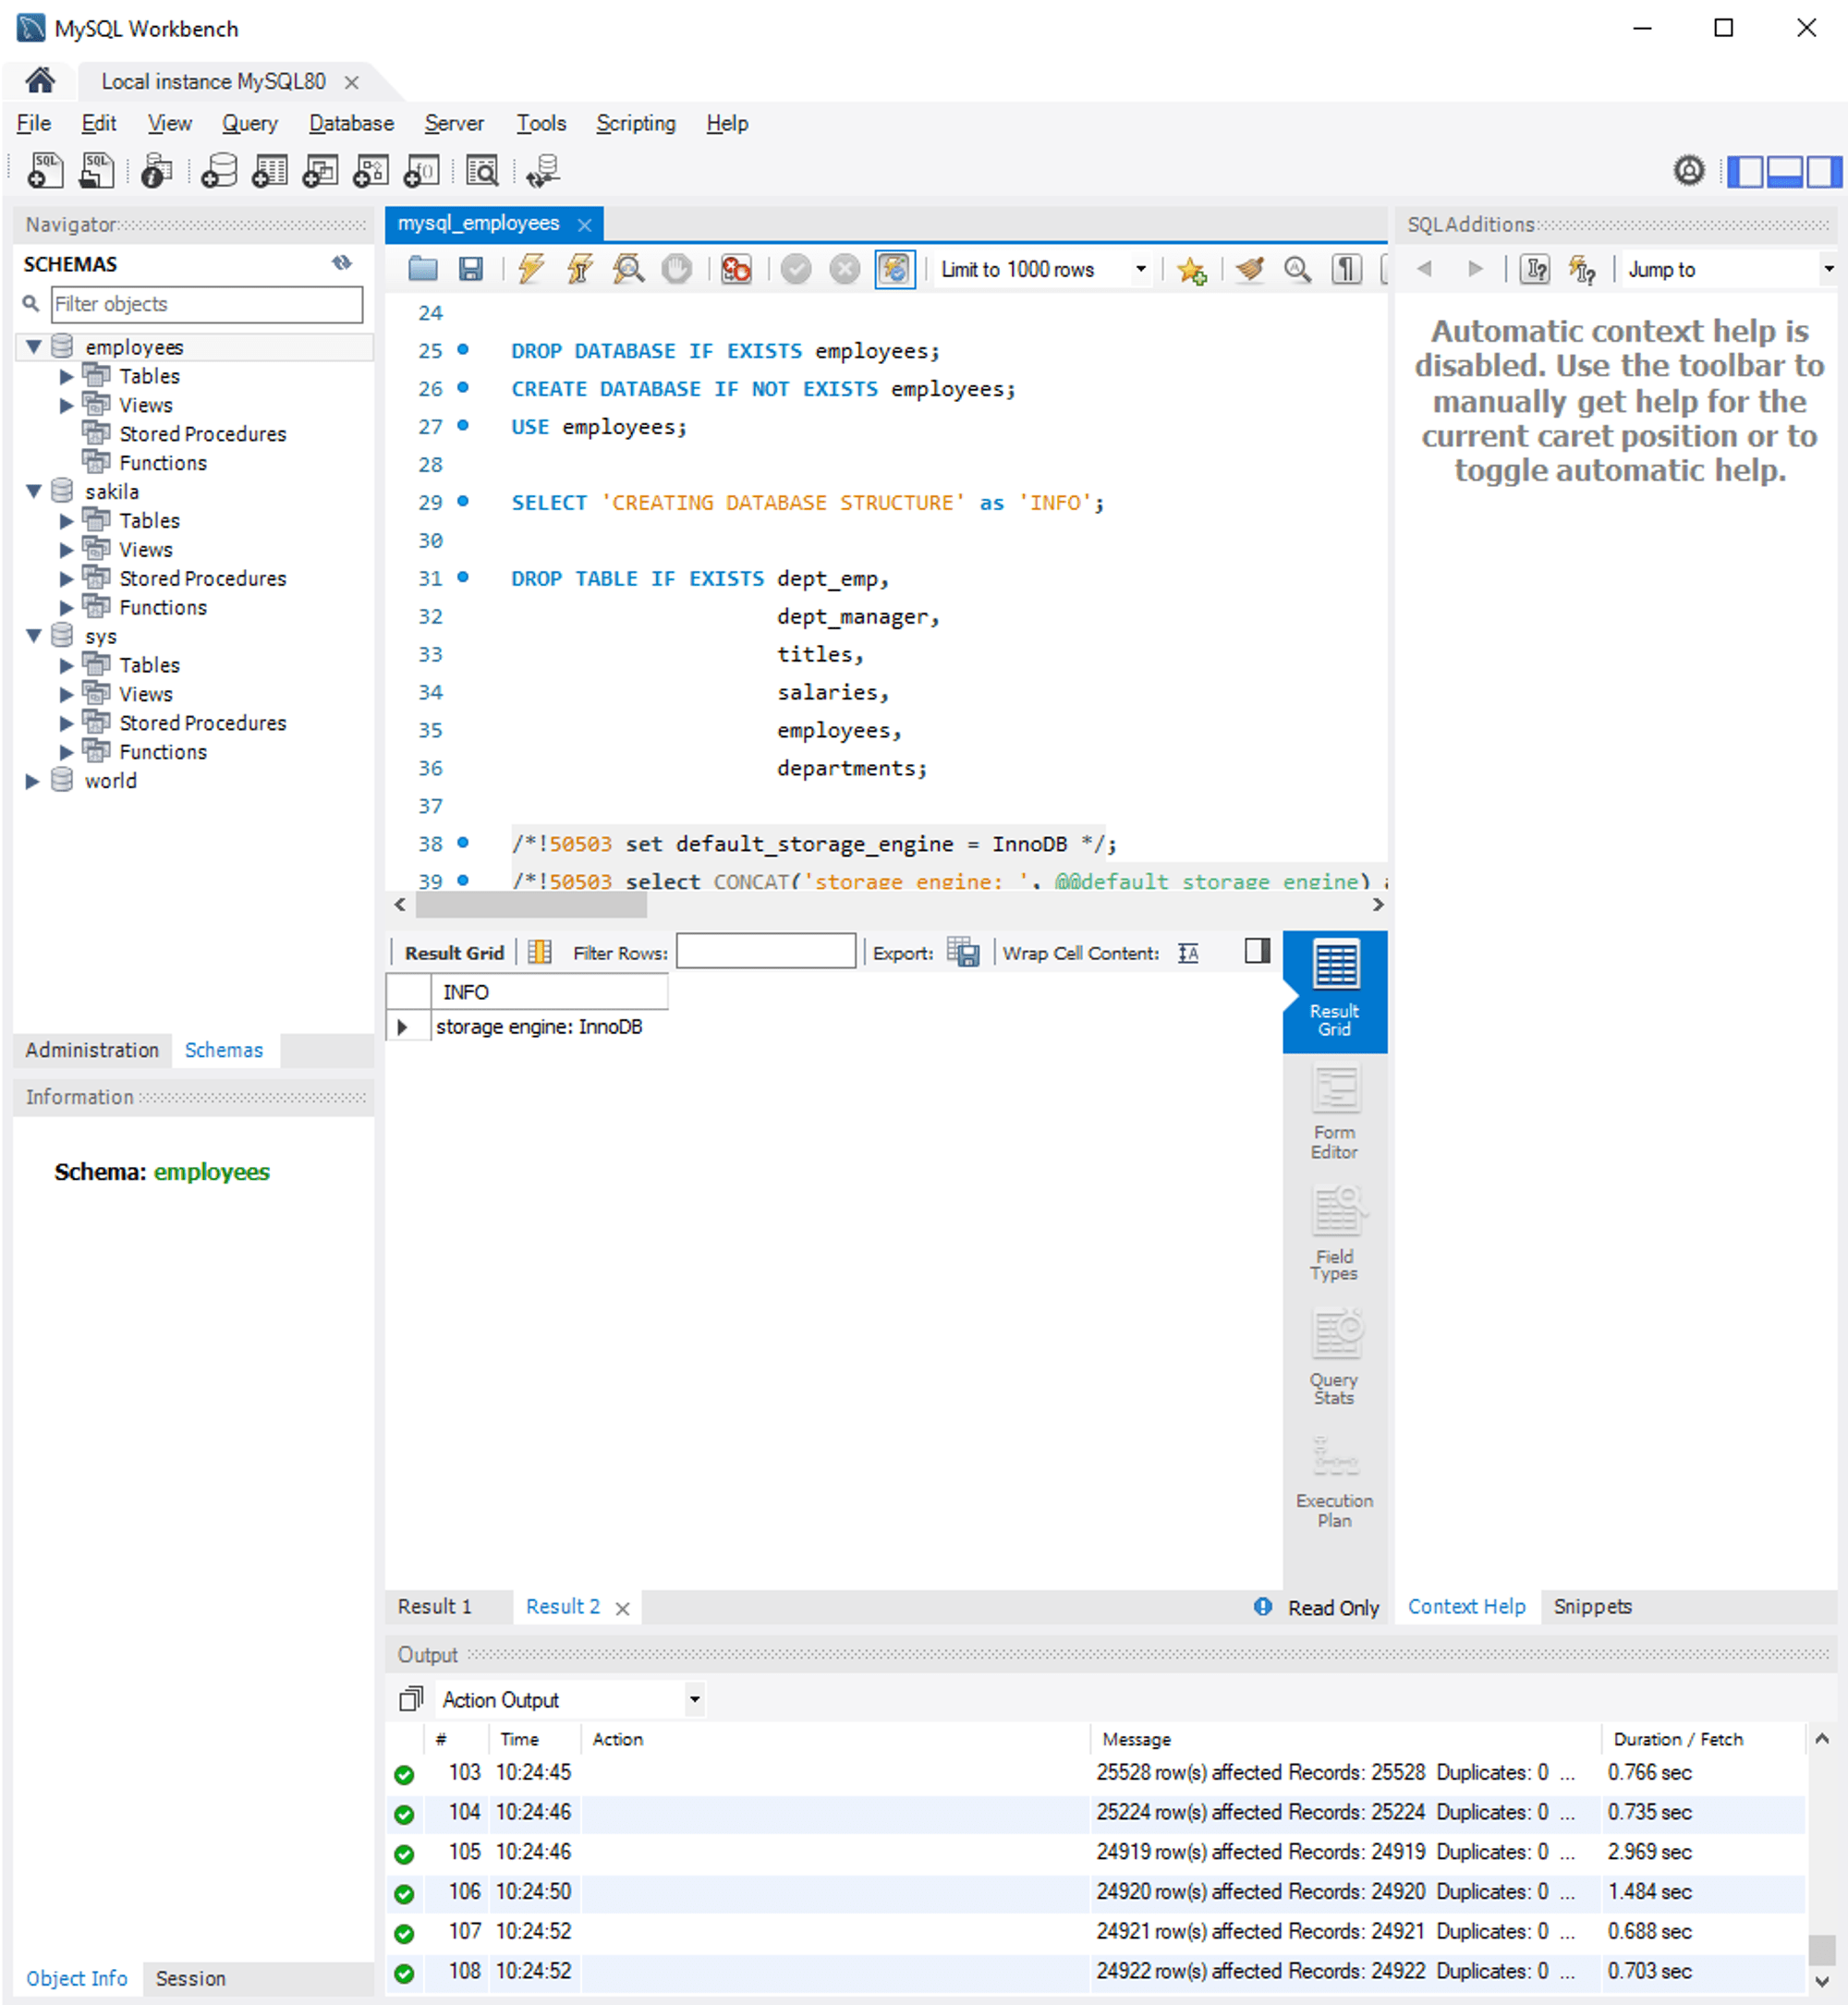The height and width of the screenshot is (2005, 1848).
Task: Click the Export recordset icon
Action: (x=963, y=952)
